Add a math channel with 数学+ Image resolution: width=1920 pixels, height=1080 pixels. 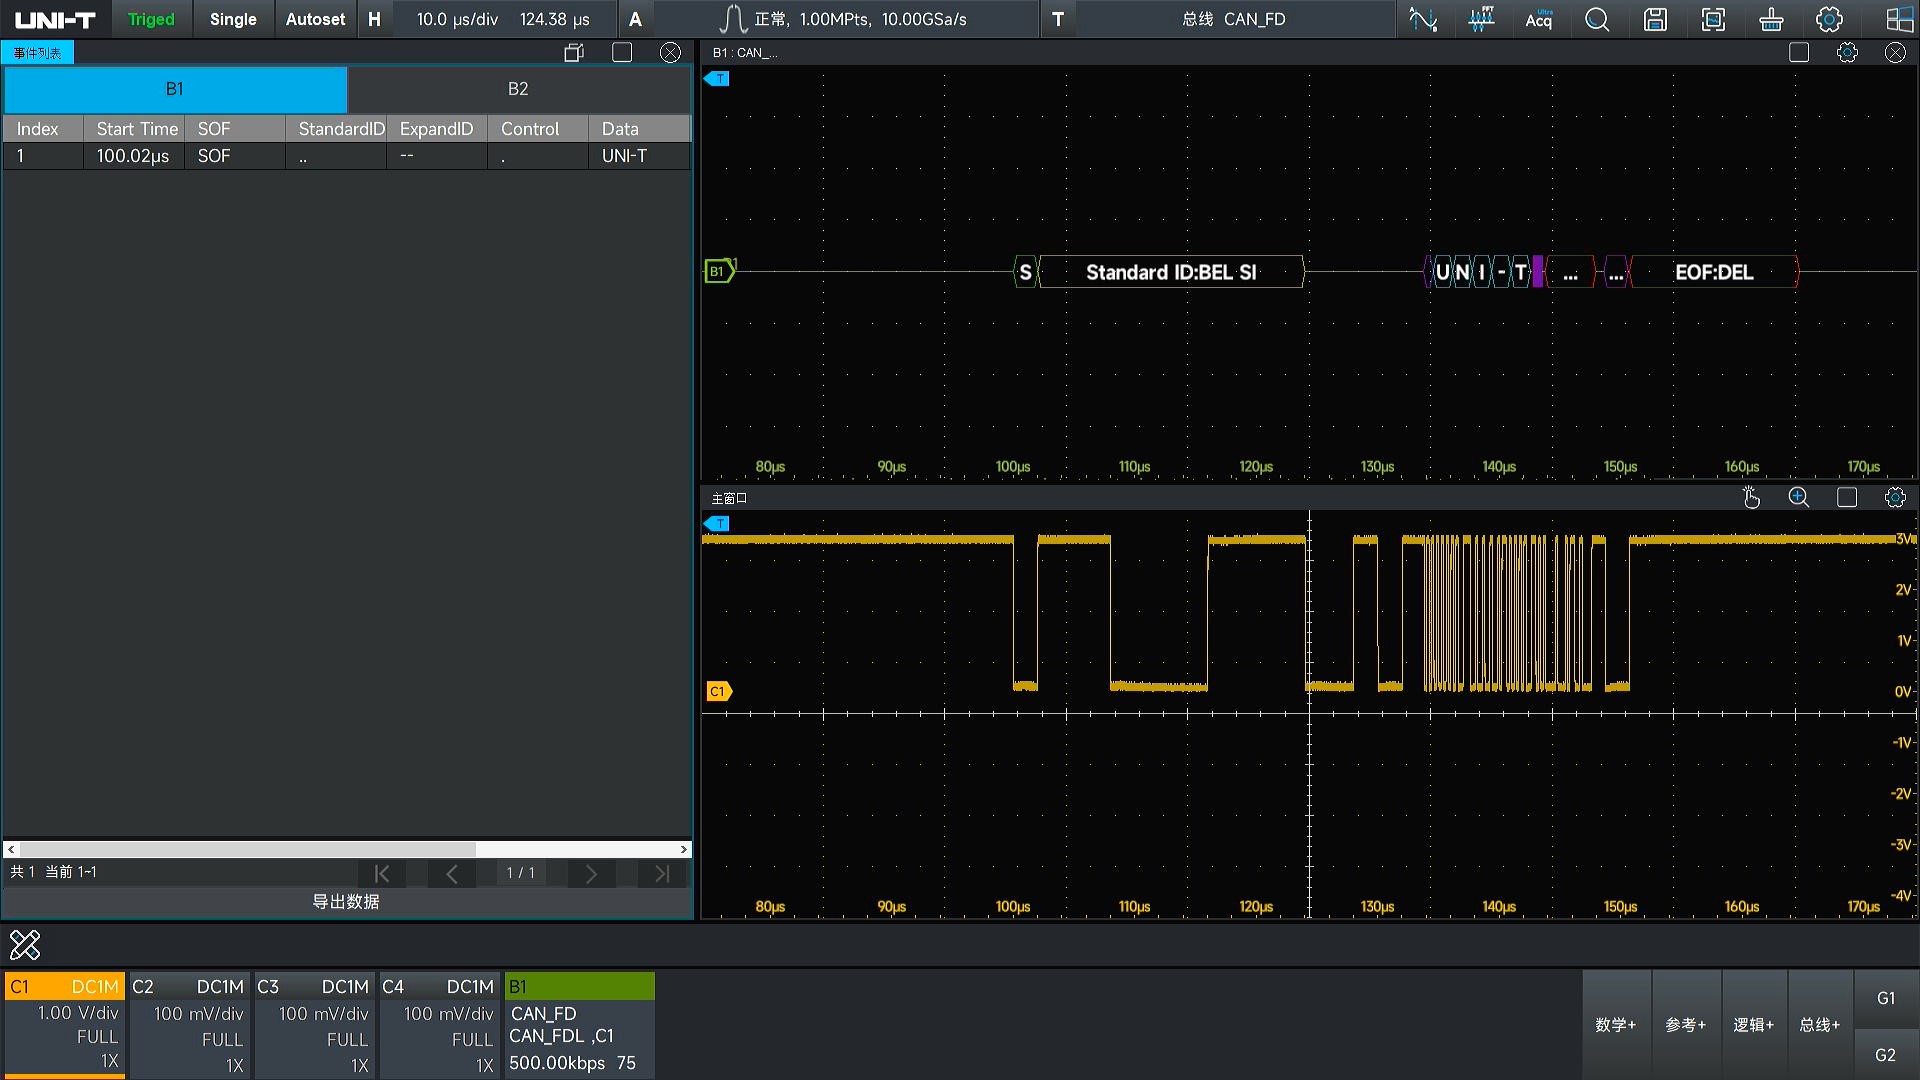(x=1616, y=1024)
